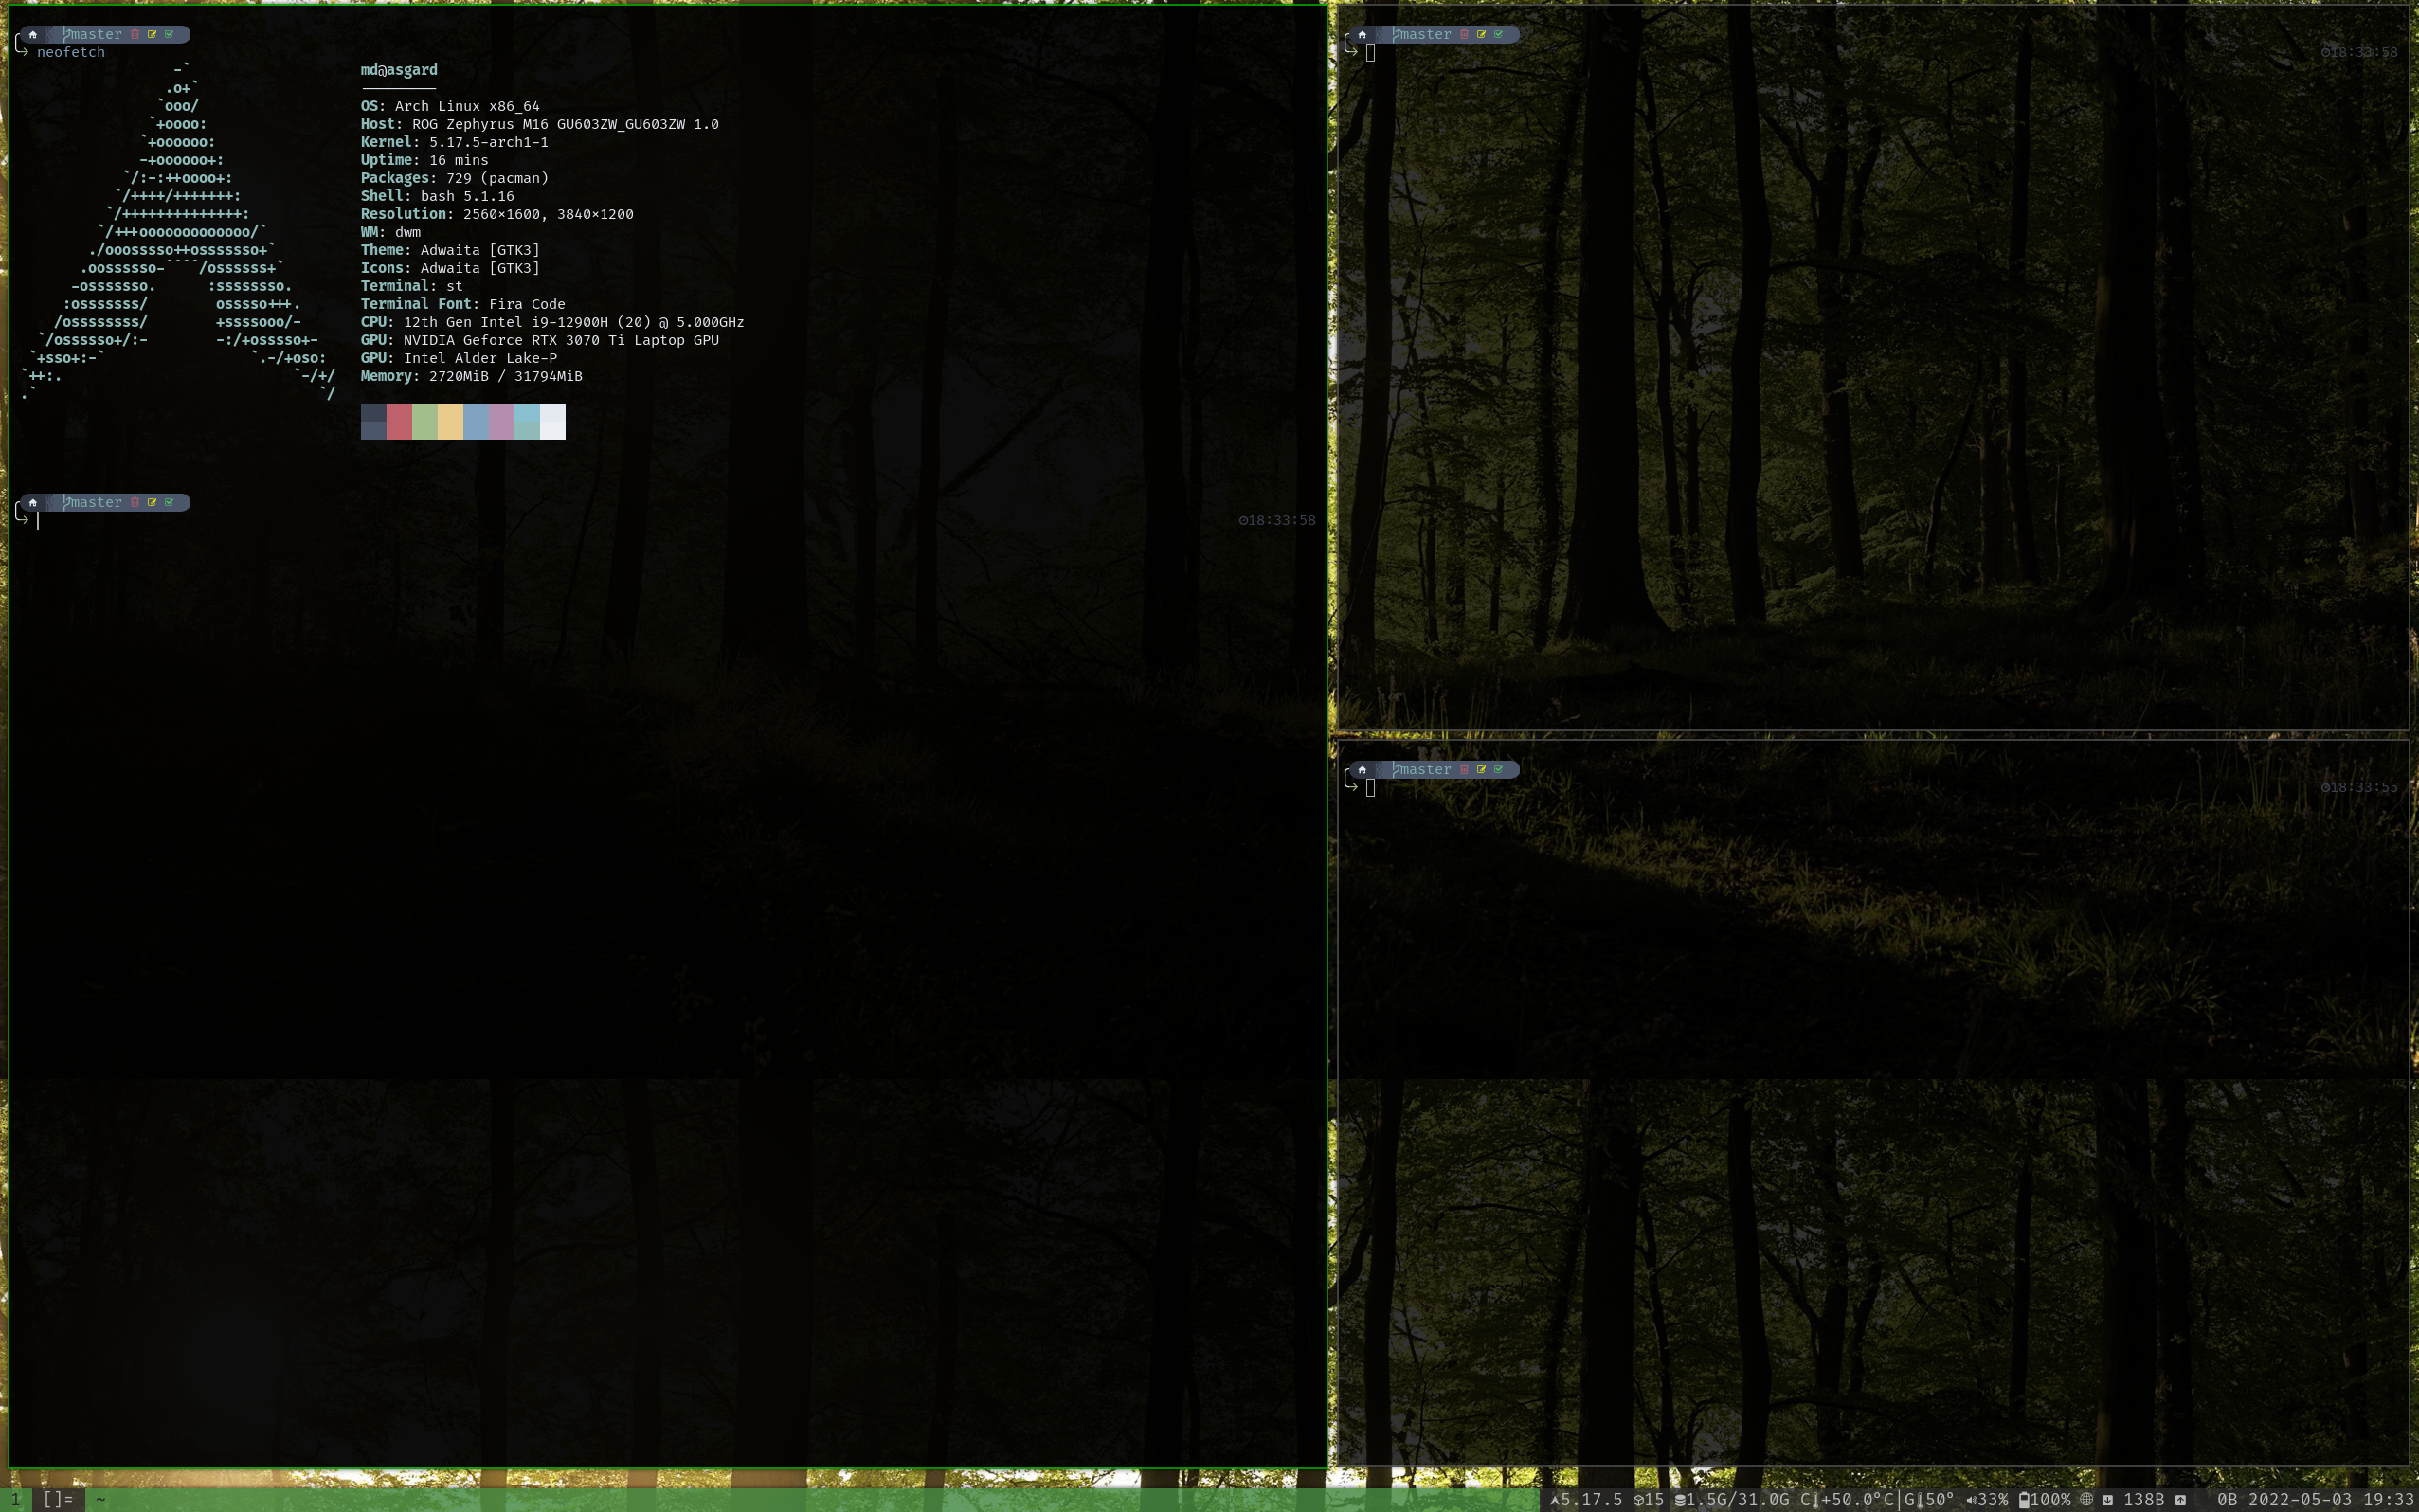Click the yellow edit icon in top-right terminal prompt
This screenshot has height=1512, width=2419.
(x=1481, y=34)
